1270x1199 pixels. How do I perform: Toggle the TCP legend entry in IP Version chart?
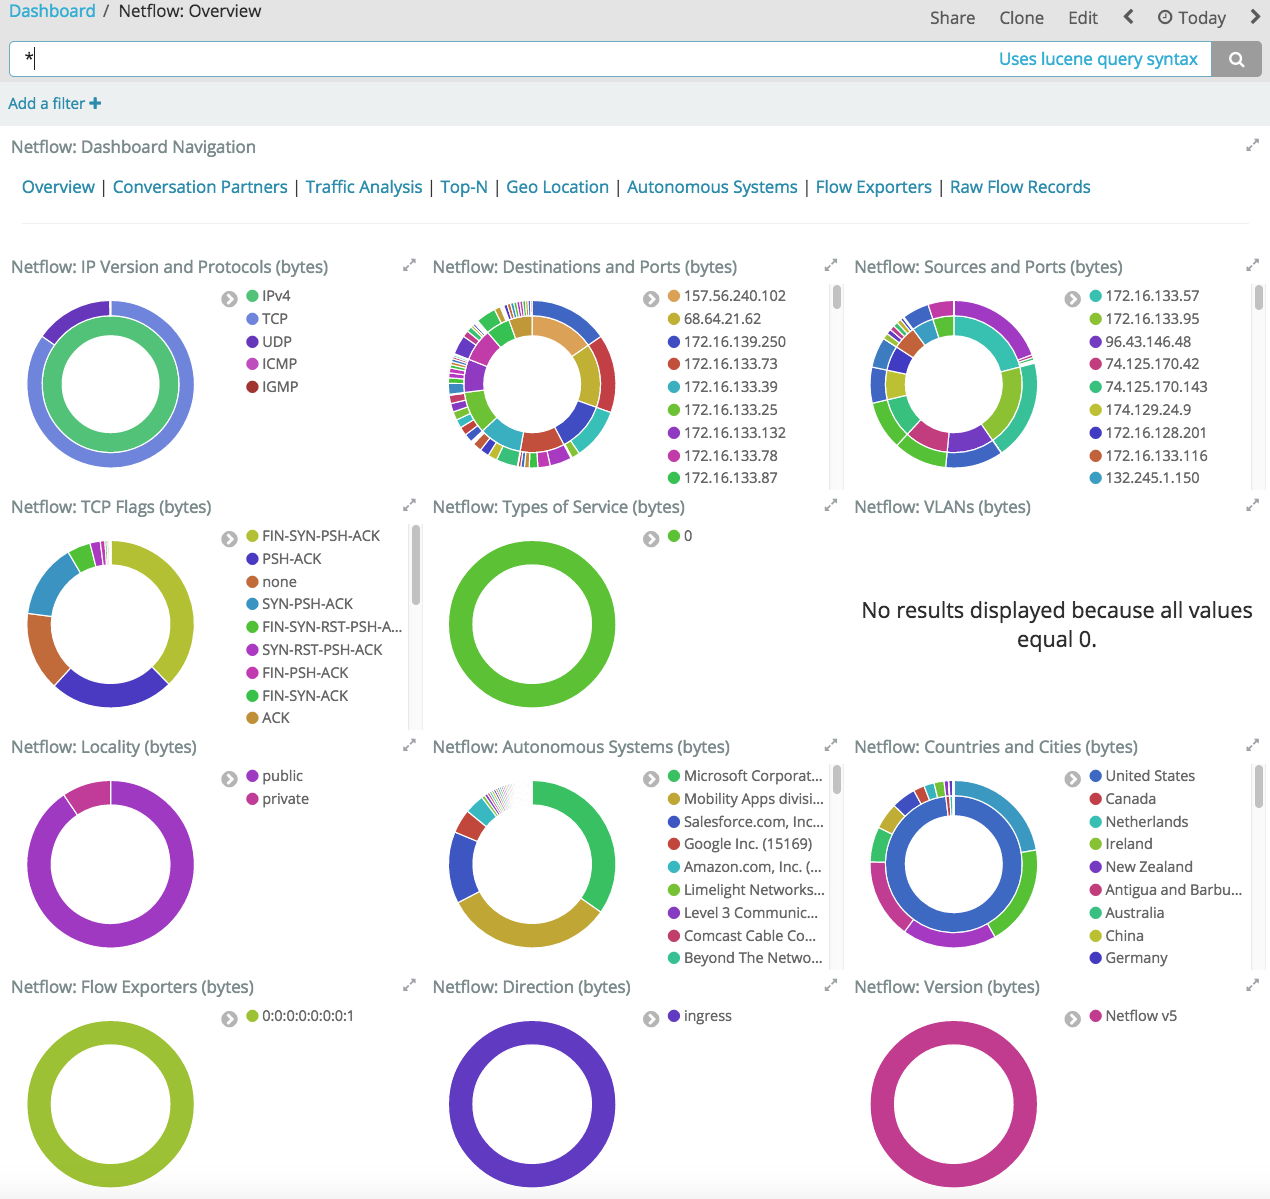tap(276, 318)
